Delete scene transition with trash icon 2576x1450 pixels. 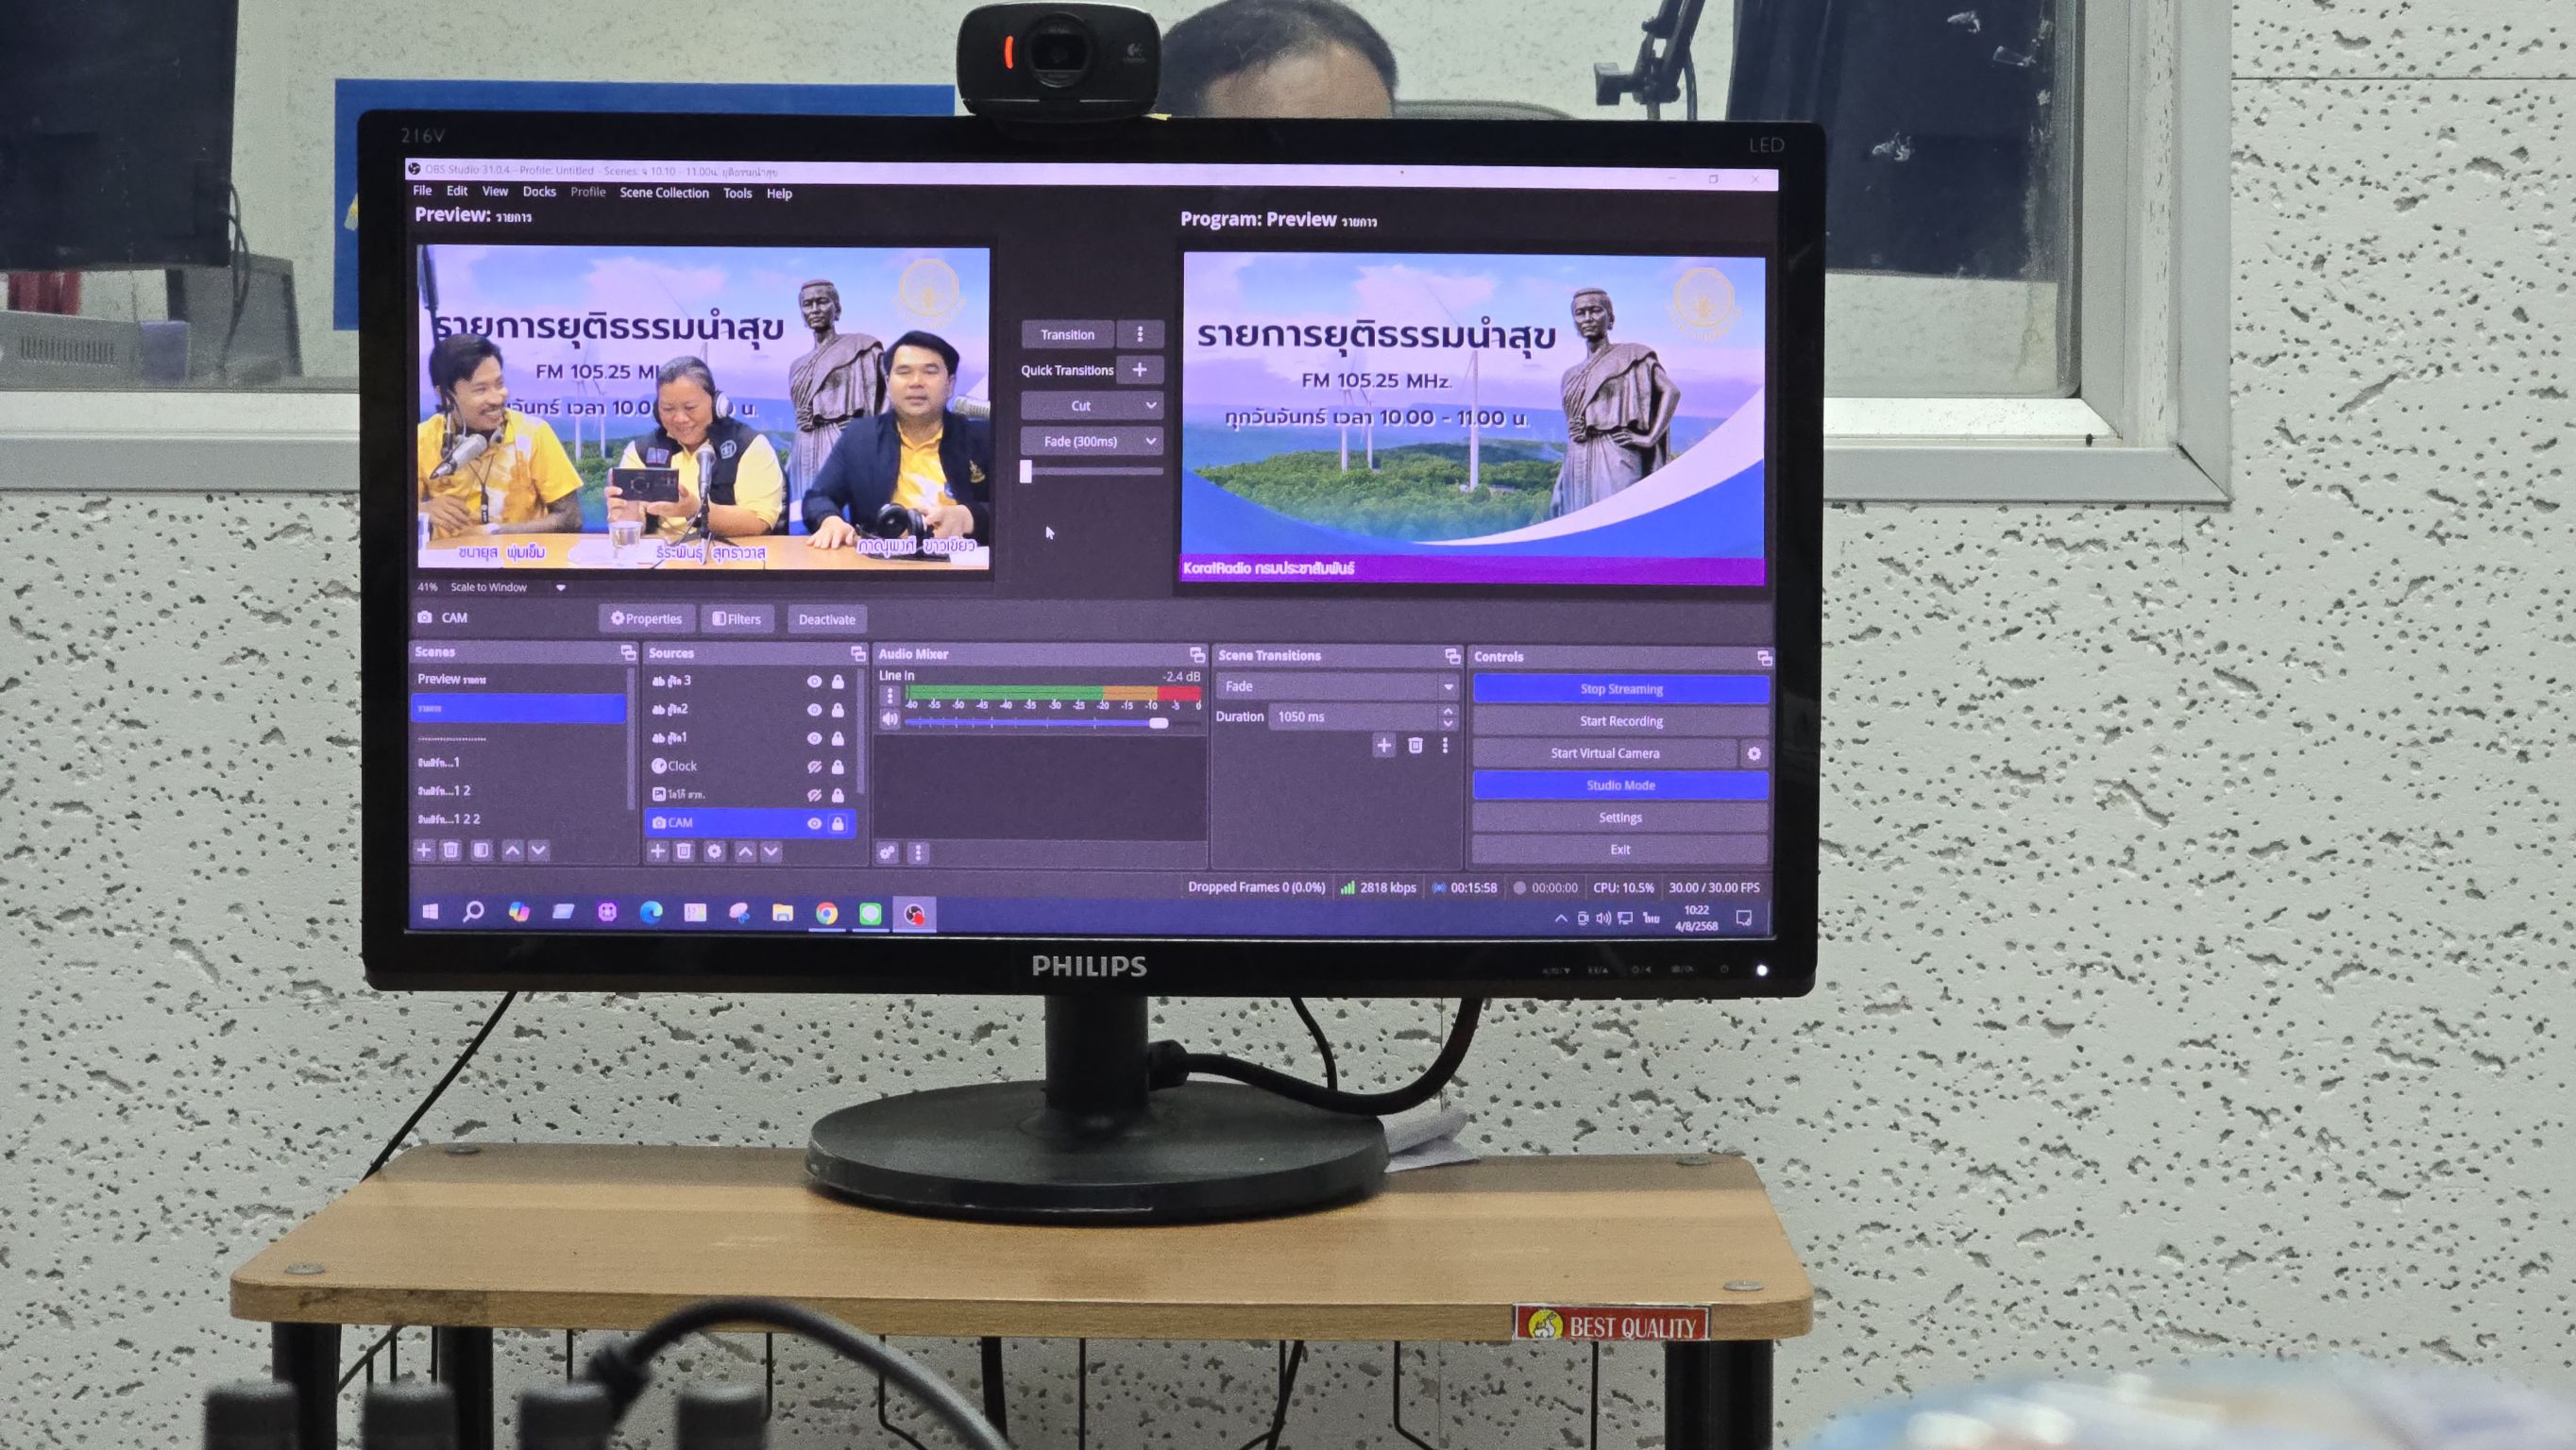(x=1415, y=745)
